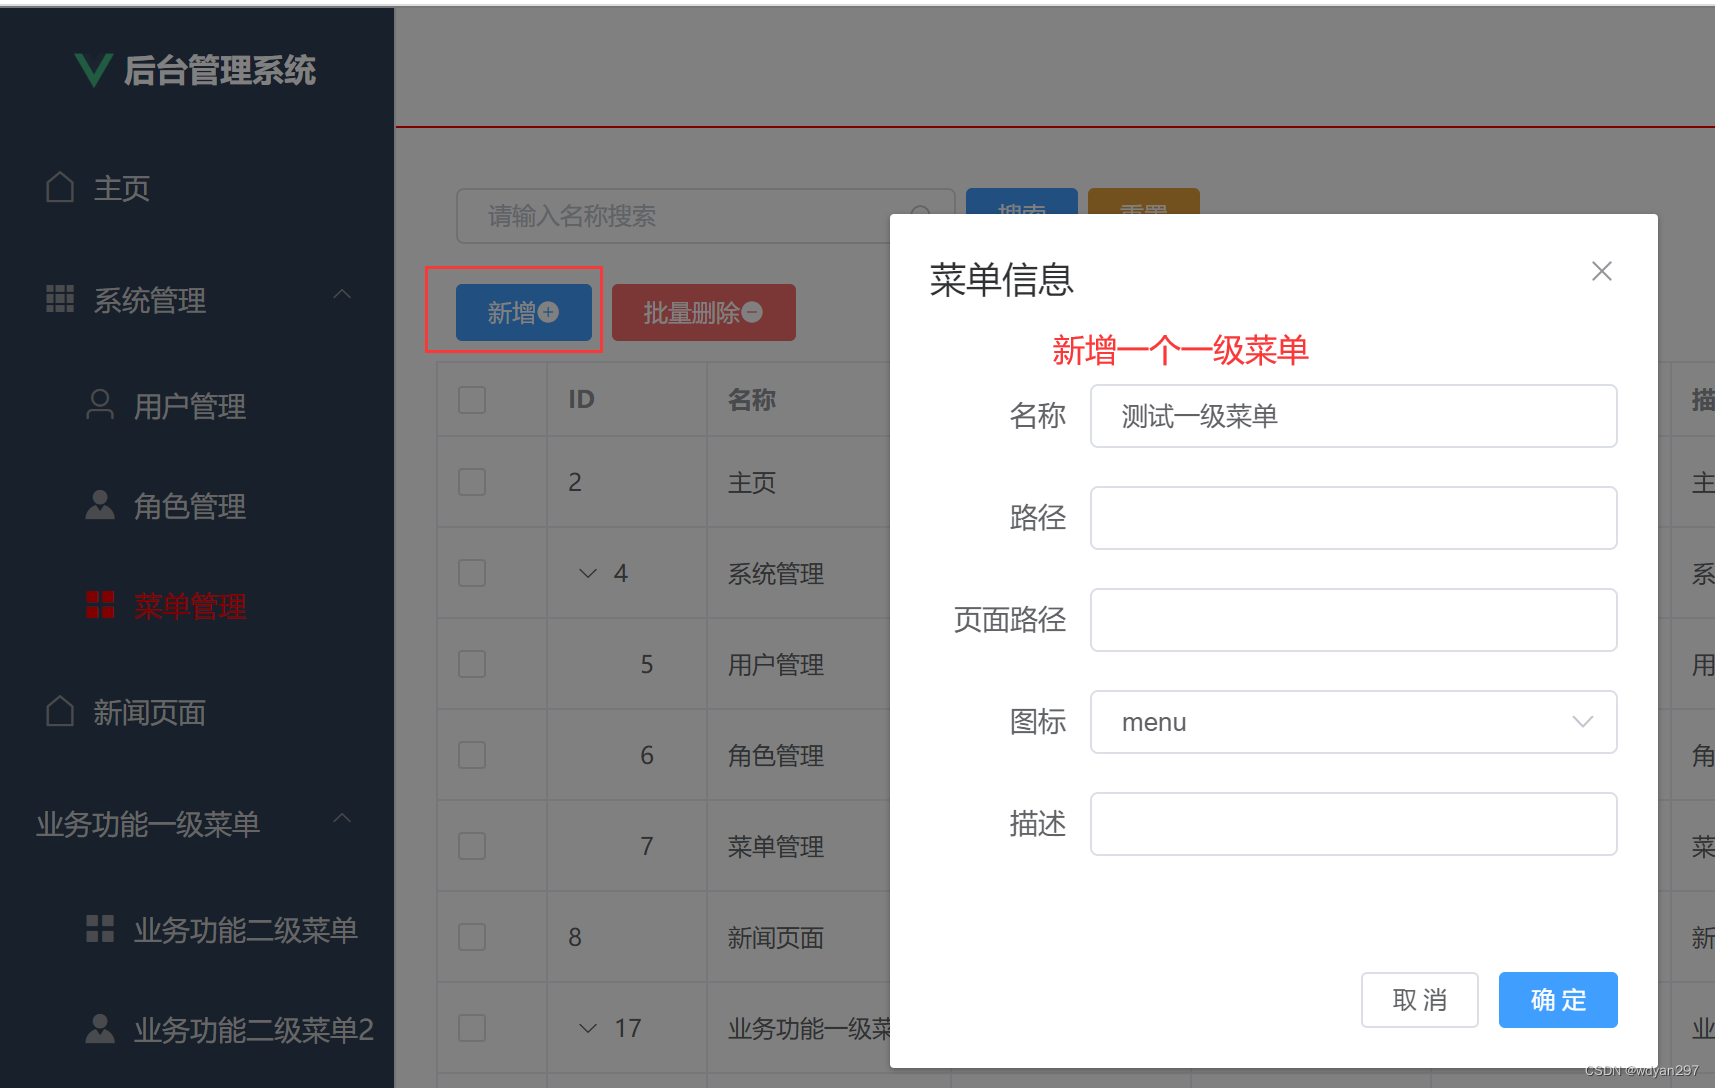Image resolution: width=1715 pixels, height=1088 pixels.
Task: Collapse the 业务功能一级菜单 sidebar arrow
Action: [x=342, y=819]
